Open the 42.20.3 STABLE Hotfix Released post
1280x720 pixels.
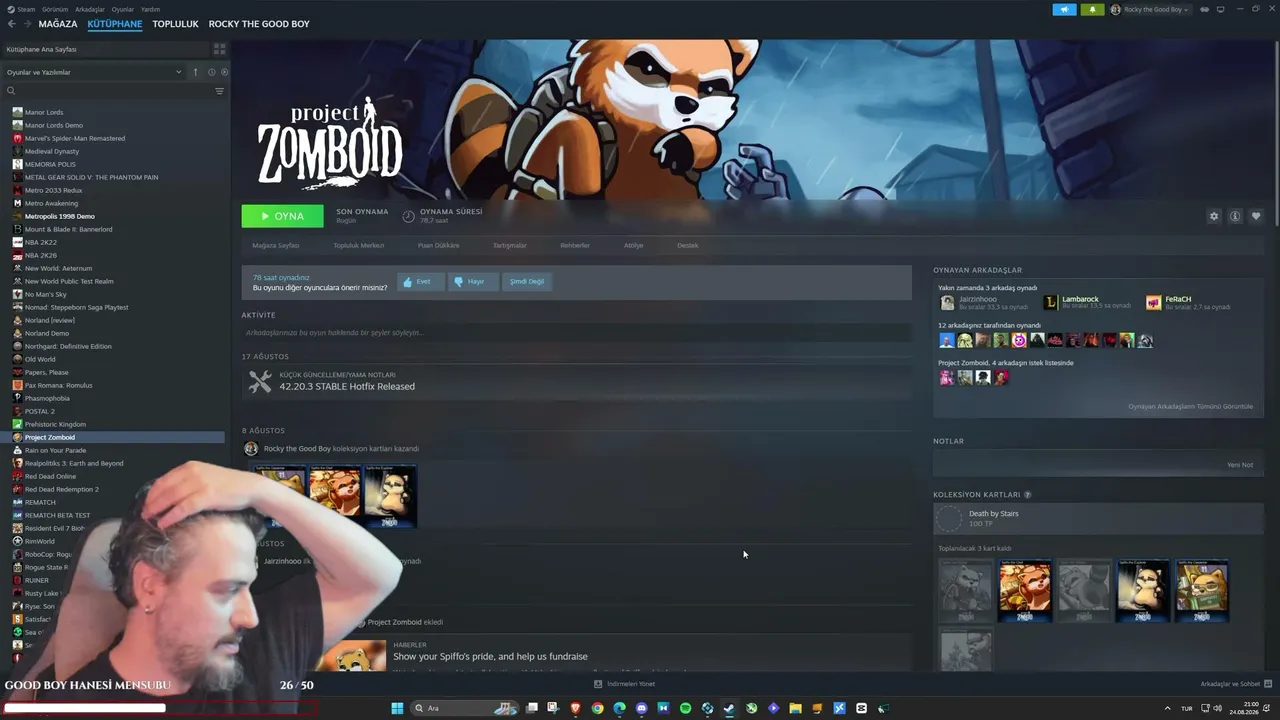[347, 386]
